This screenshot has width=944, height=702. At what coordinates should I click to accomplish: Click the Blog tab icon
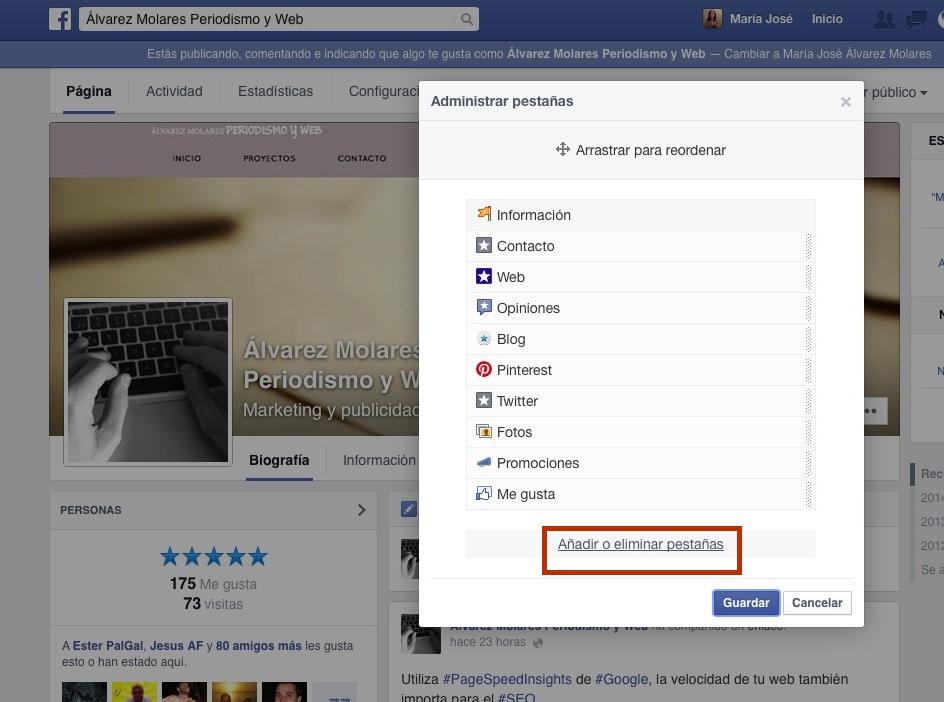pyautogui.click(x=484, y=339)
